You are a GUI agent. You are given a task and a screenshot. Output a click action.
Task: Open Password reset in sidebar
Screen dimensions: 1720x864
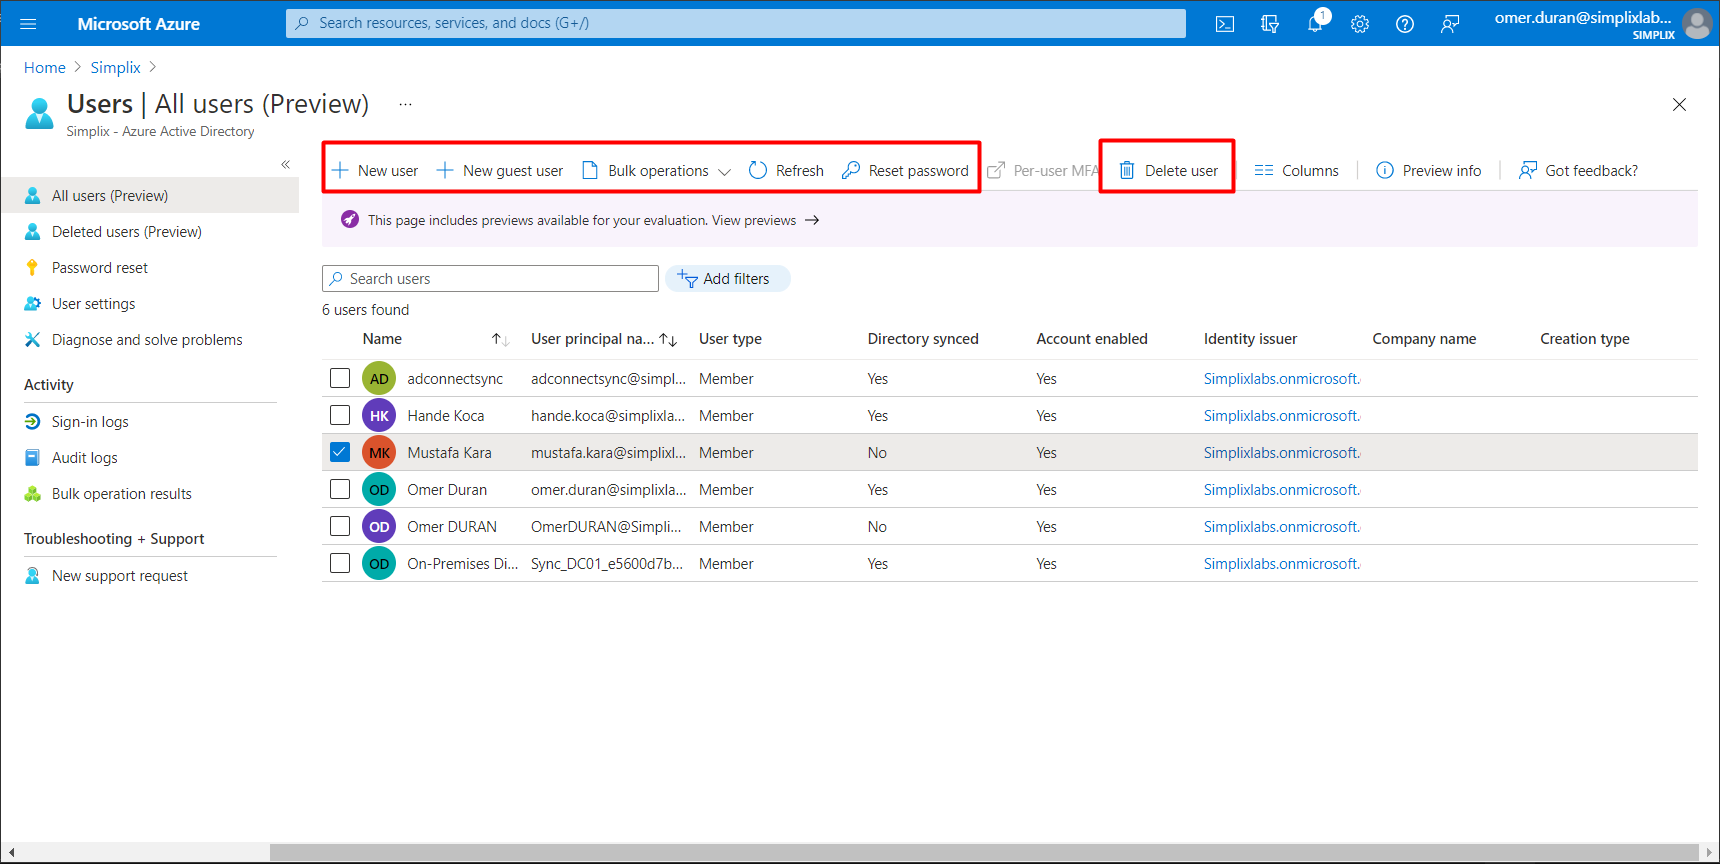(x=100, y=268)
